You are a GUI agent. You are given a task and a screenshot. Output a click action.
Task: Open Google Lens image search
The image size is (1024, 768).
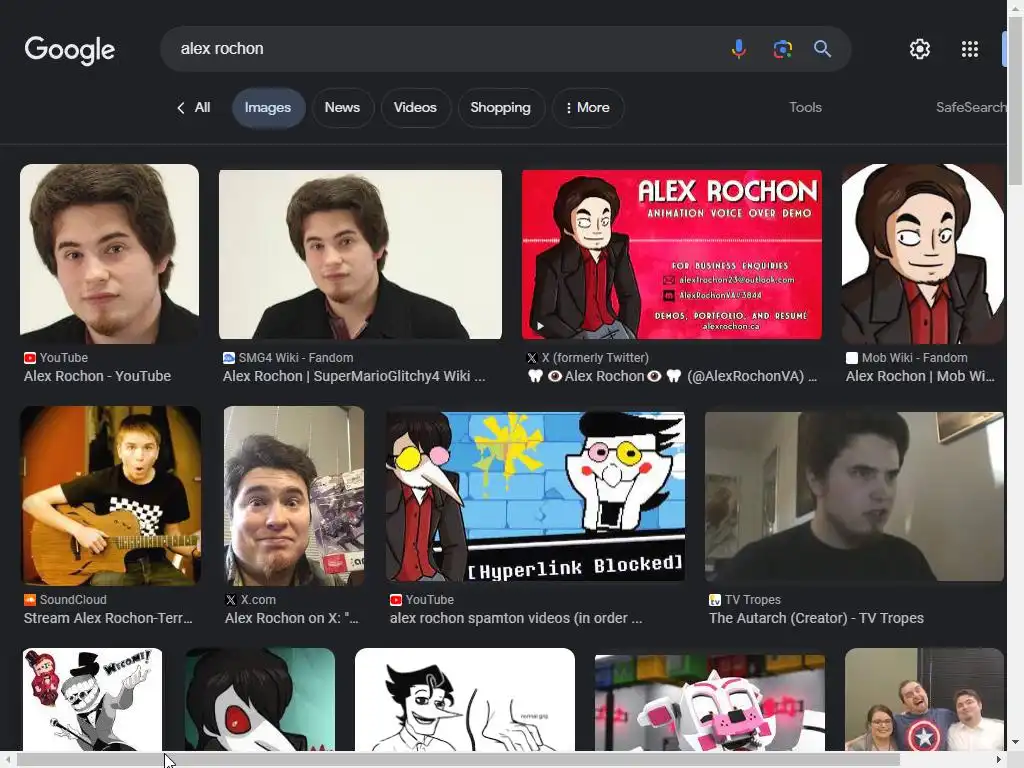[x=782, y=49]
